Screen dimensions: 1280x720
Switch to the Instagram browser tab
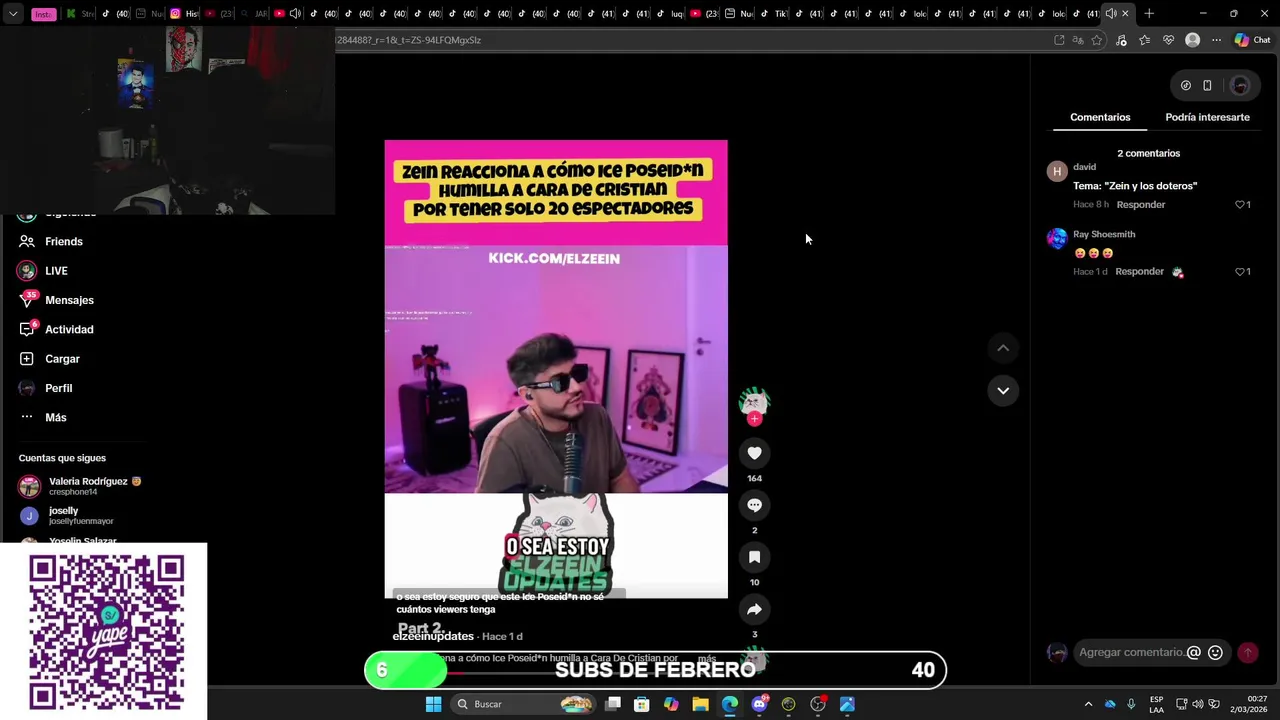click(185, 14)
